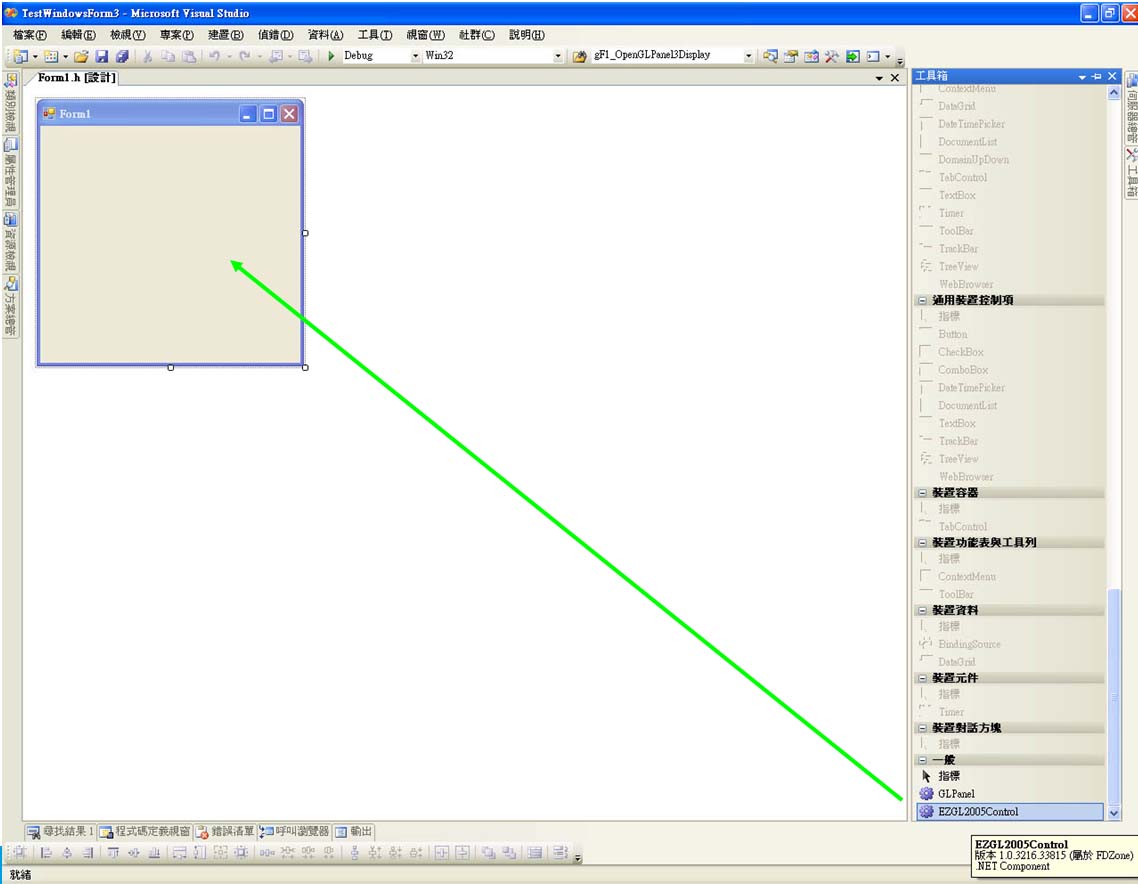This screenshot has height=884, width=1138.
Task: Select the 指標 pointer tool under 一般
Action: click(x=948, y=776)
